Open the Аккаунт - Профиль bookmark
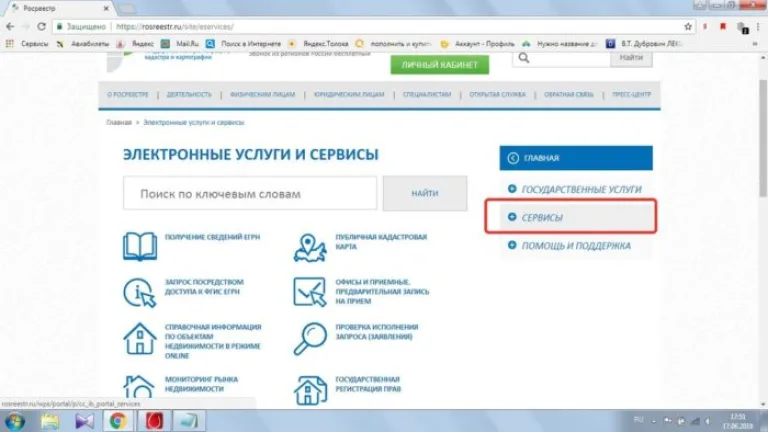The width and height of the screenshot is (768, 432). click(x=478, y=44)
